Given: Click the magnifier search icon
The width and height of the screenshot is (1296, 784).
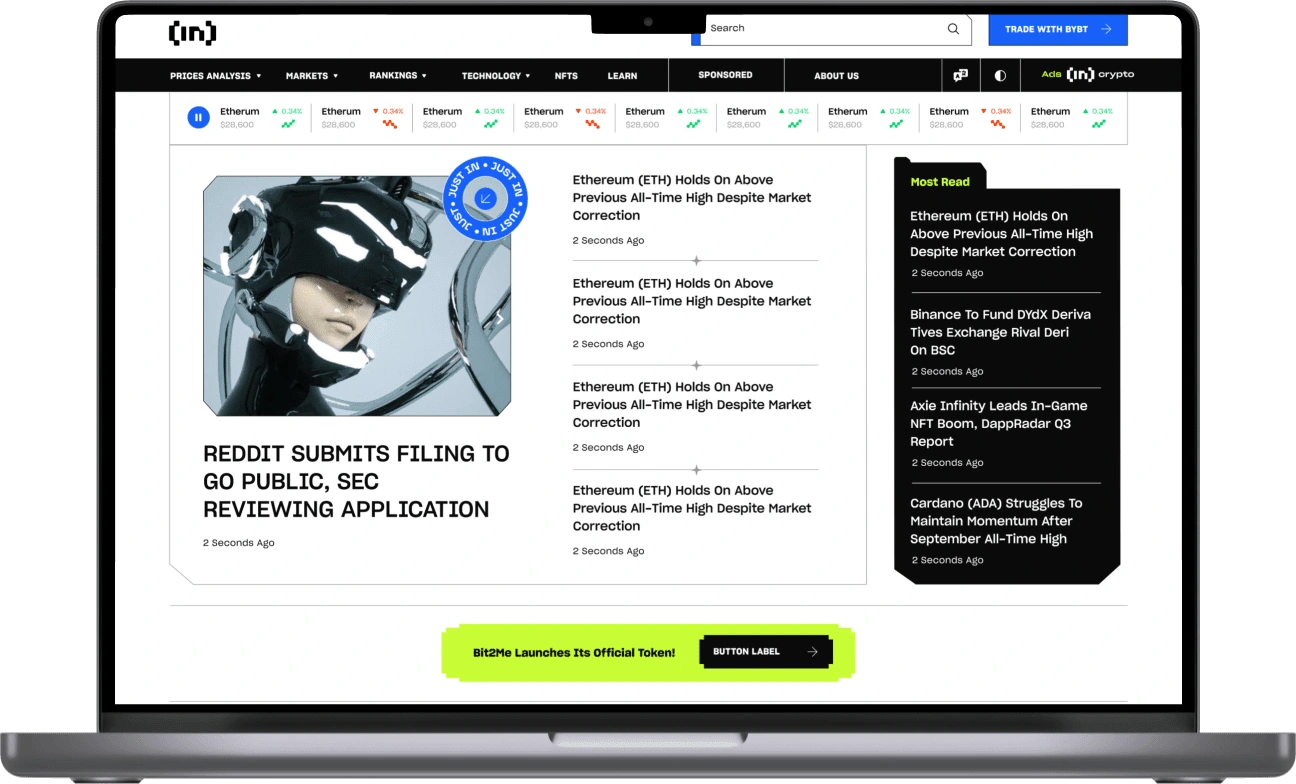Looking at the screenshot, I should pyautogui.click(x=953, y=29).
